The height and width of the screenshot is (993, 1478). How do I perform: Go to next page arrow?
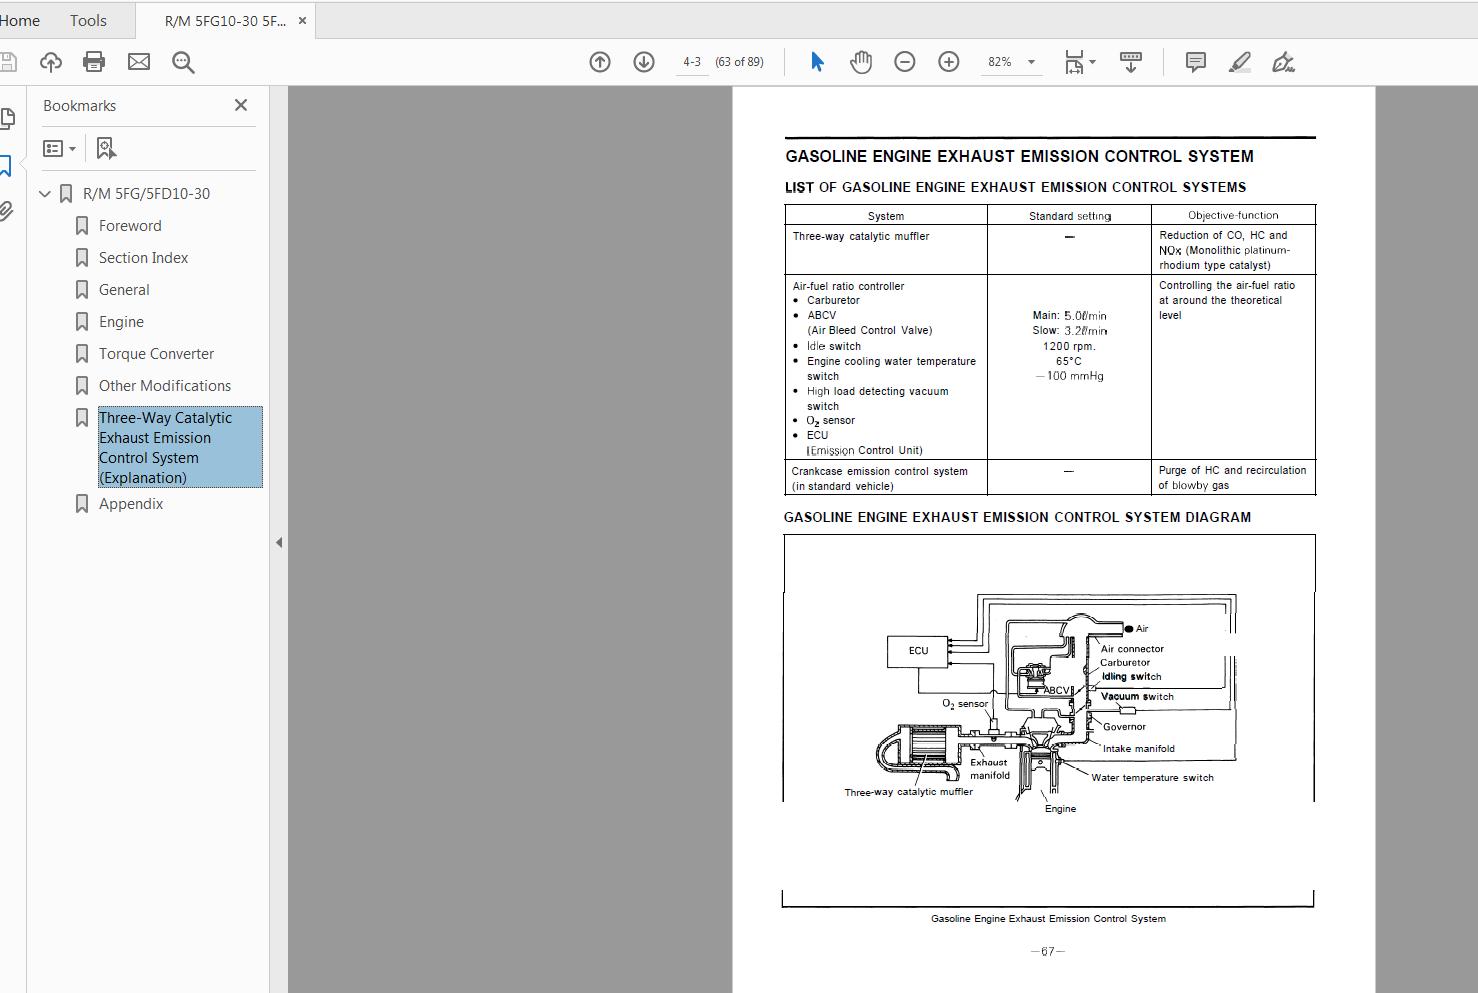pos(644,62)
